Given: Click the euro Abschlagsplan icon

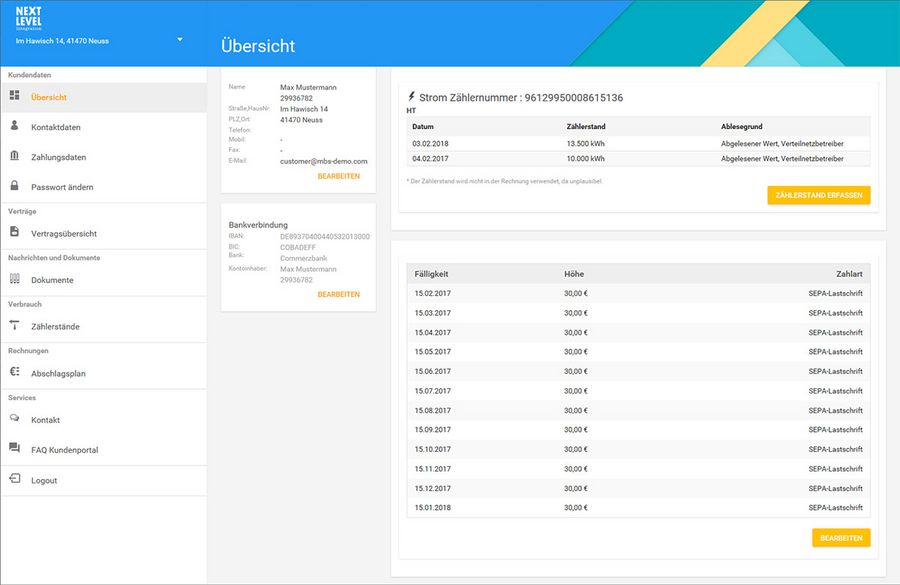Looking at the screenshot, I should point(15,371).
